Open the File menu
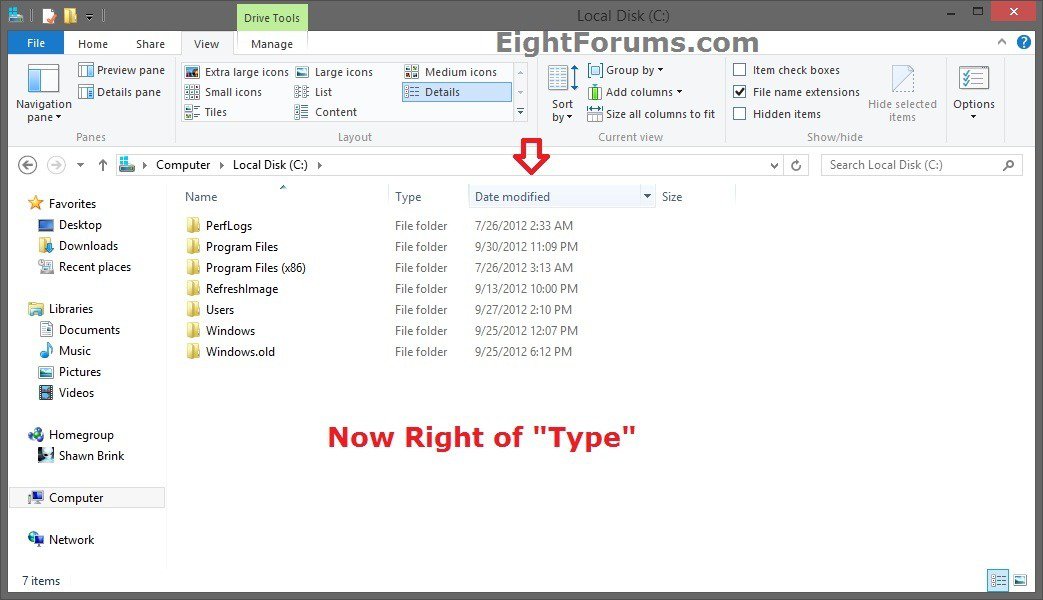 (36, 43)
